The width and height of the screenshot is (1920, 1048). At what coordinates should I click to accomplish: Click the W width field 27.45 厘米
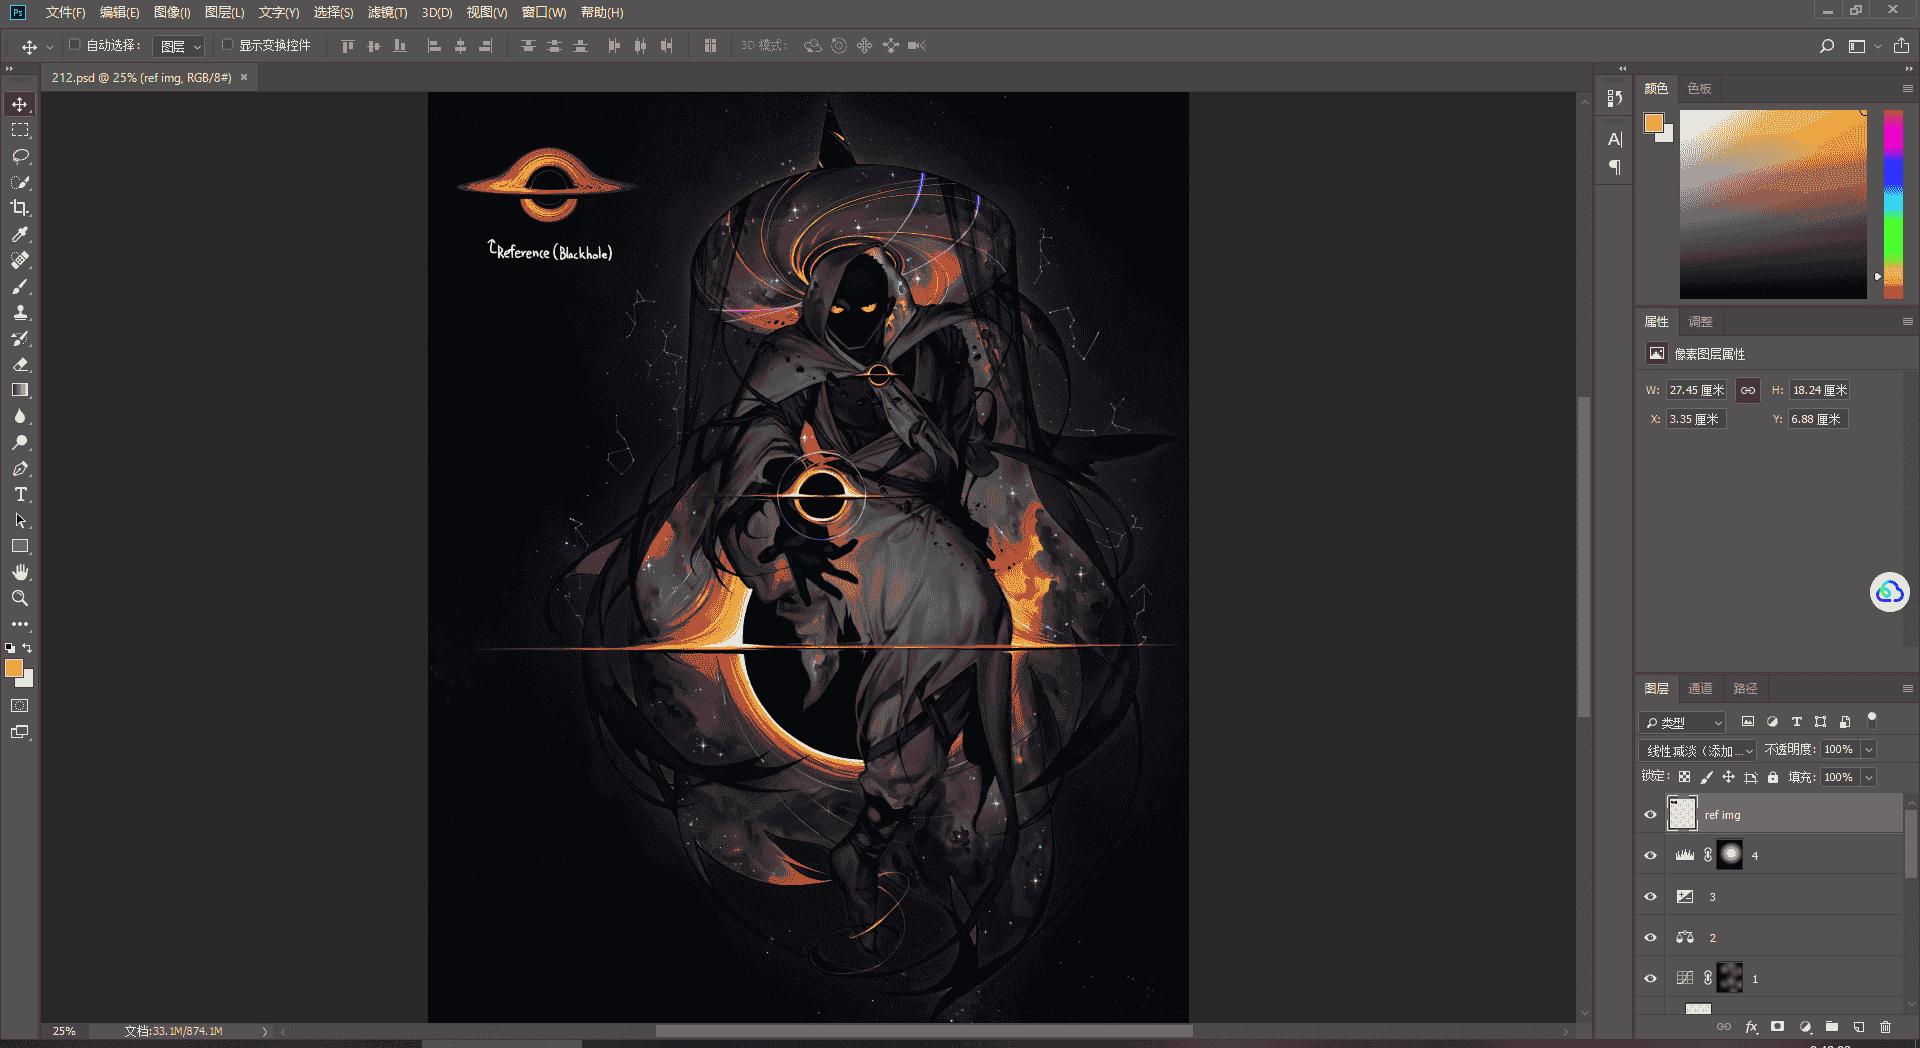(x=1696, y=390)
